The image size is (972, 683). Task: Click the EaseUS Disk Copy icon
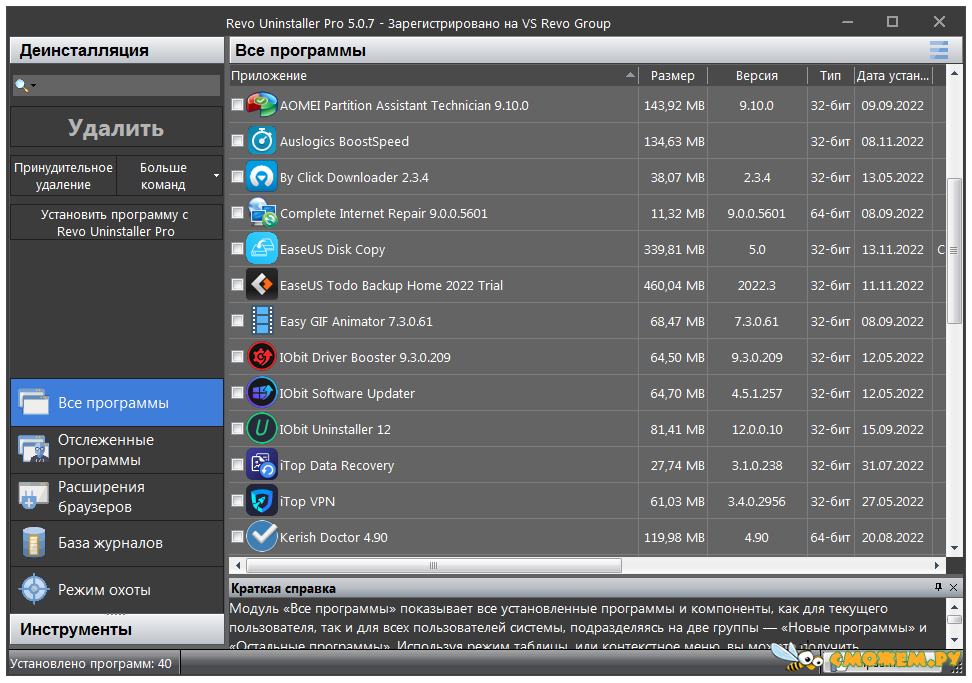[x=262, y=249]
